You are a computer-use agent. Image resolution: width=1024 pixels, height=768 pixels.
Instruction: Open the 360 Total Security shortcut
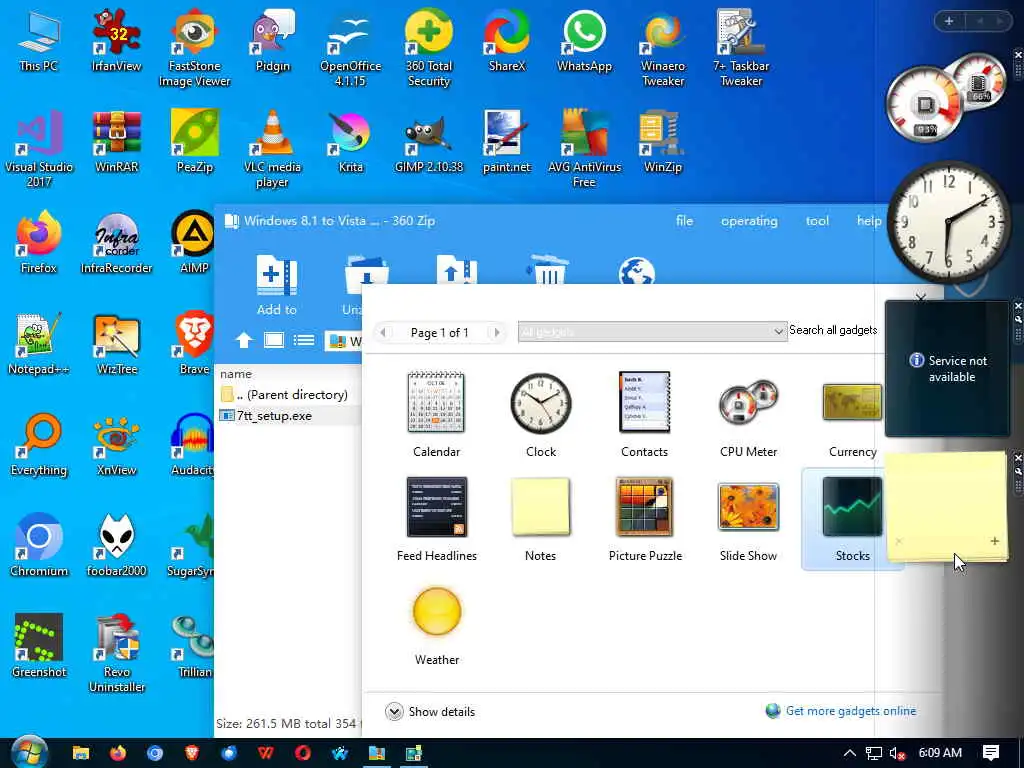pos(428,48)
